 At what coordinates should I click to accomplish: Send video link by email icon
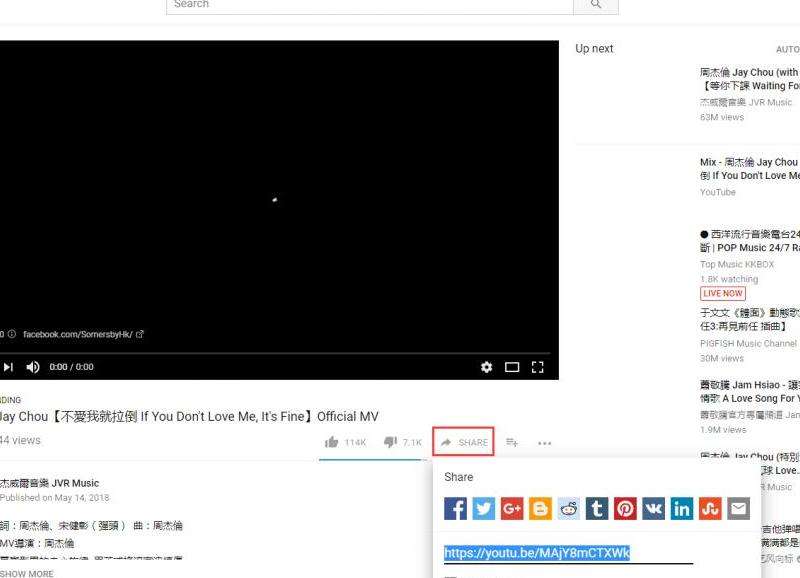[x=738, y=508]
